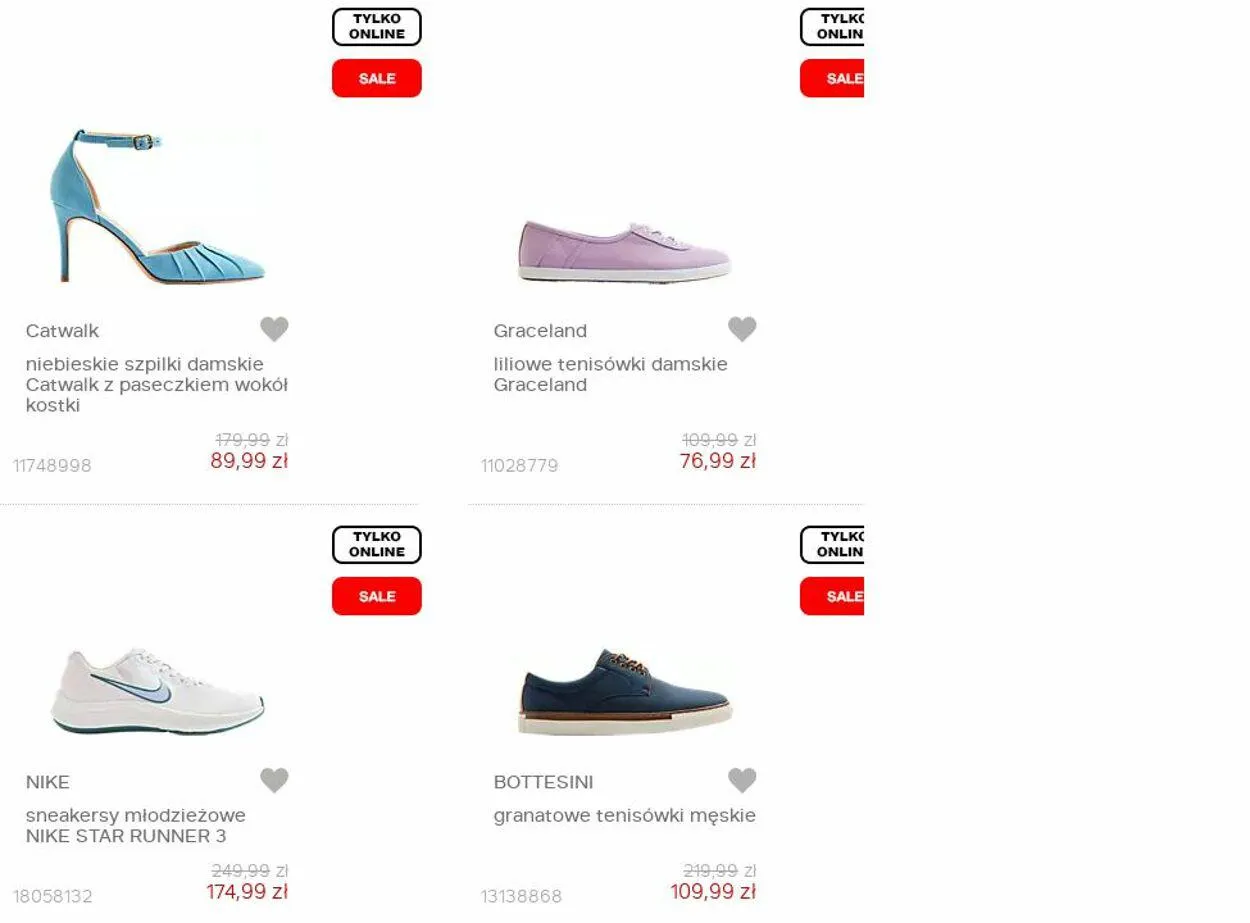The image size is (1250, 923).
Task: Click the Catwalk brand name
Action: pos(62,331)
